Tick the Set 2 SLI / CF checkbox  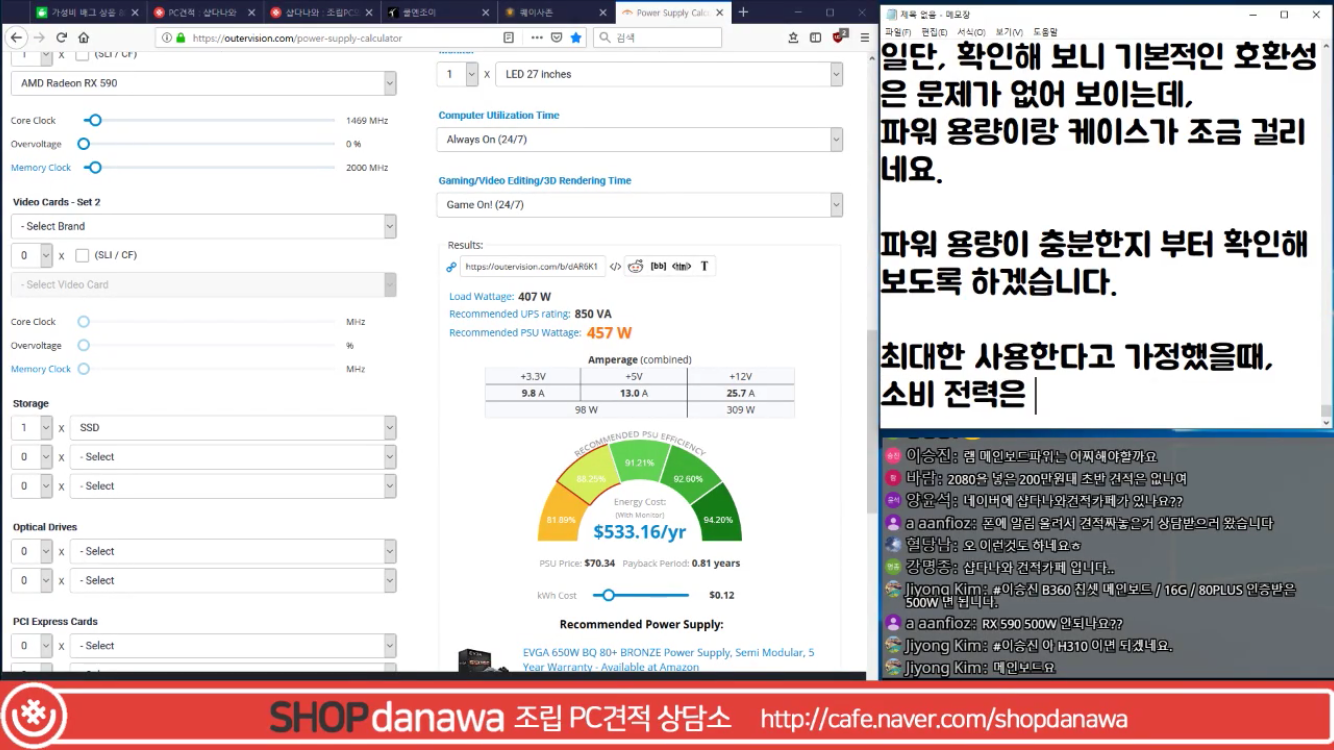click(82, 255)
